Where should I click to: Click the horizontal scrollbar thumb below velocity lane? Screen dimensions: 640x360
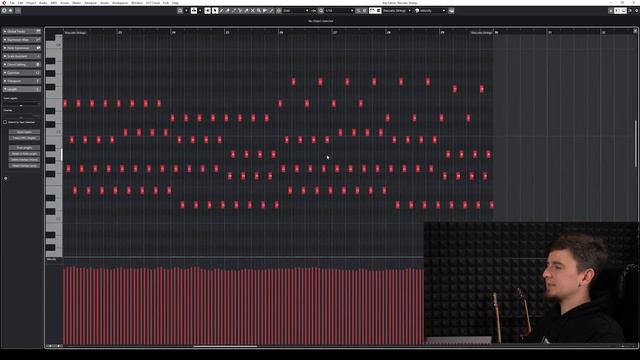tap(225, 346)
